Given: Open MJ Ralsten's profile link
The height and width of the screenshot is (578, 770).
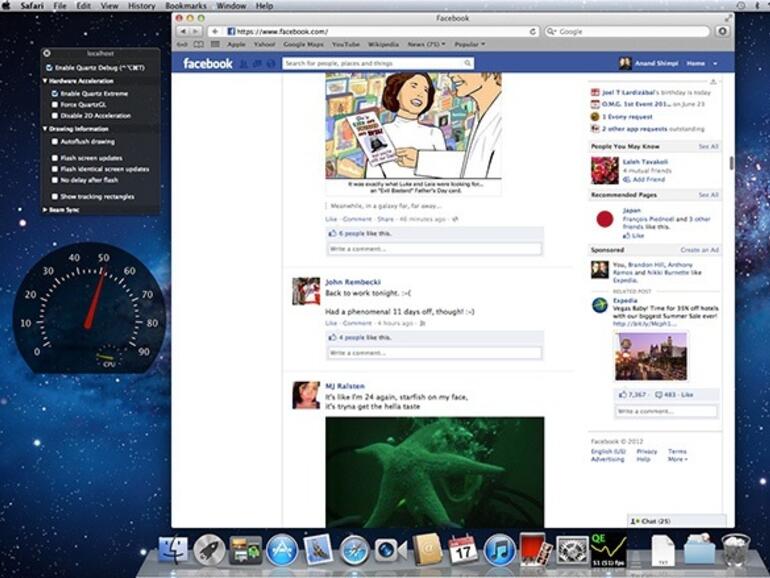Looking at the screenshot, I should pyautogui.click(x=345, y=386).
